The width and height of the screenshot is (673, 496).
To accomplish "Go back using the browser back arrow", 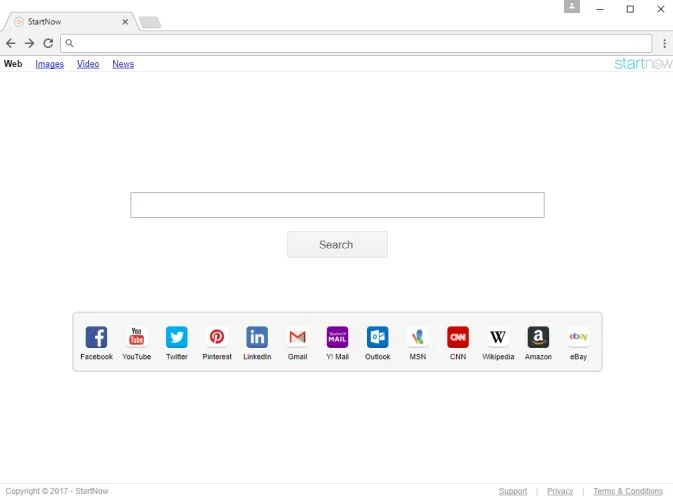I will tap(11, 43).
